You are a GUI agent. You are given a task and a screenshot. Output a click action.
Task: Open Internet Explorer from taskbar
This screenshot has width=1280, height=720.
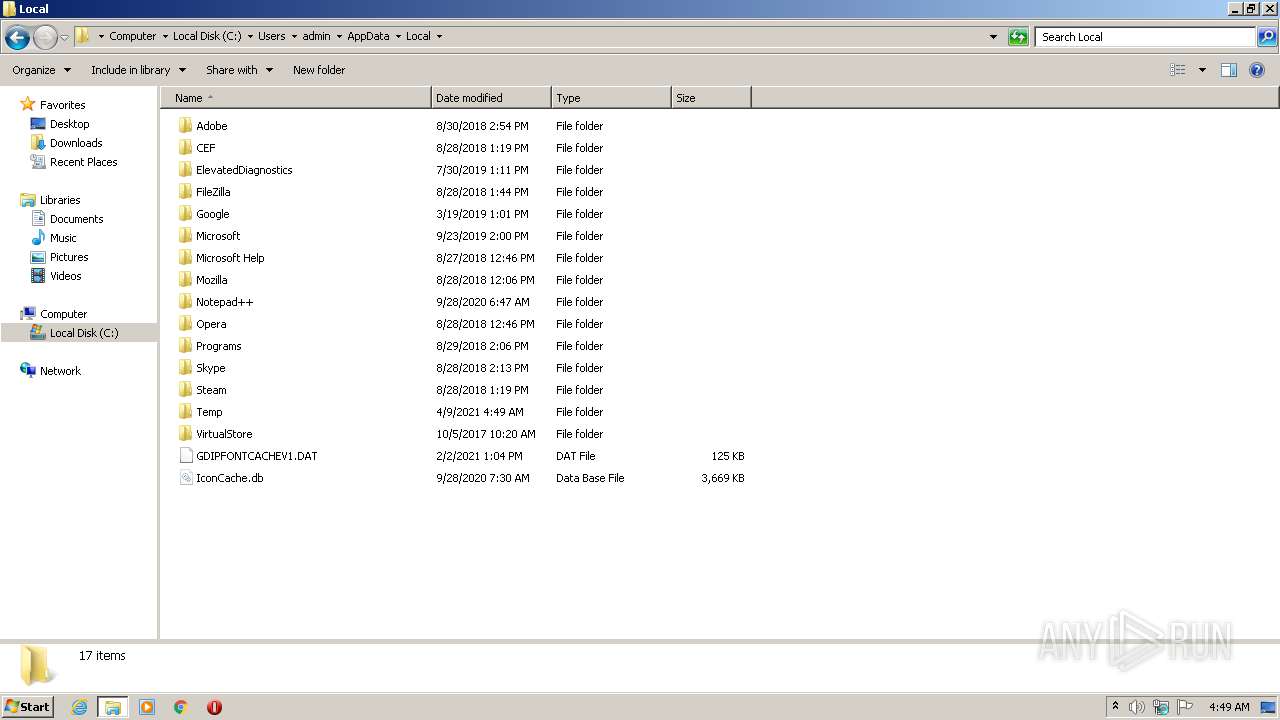tap(79, 707)
